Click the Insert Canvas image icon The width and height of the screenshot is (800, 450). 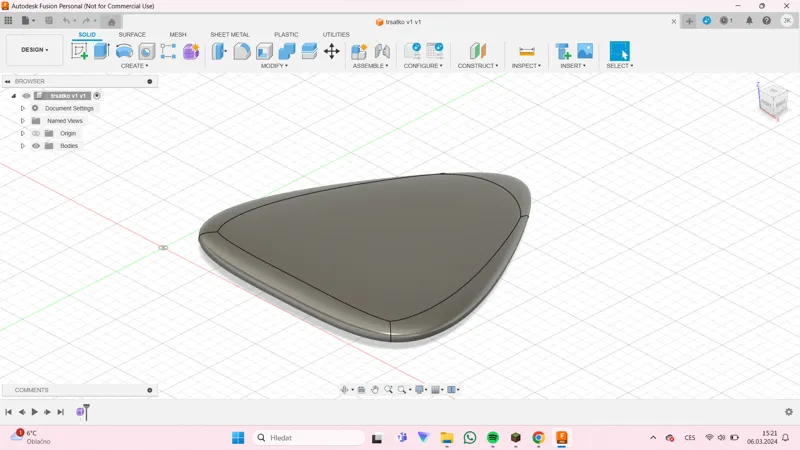(585, 51)
